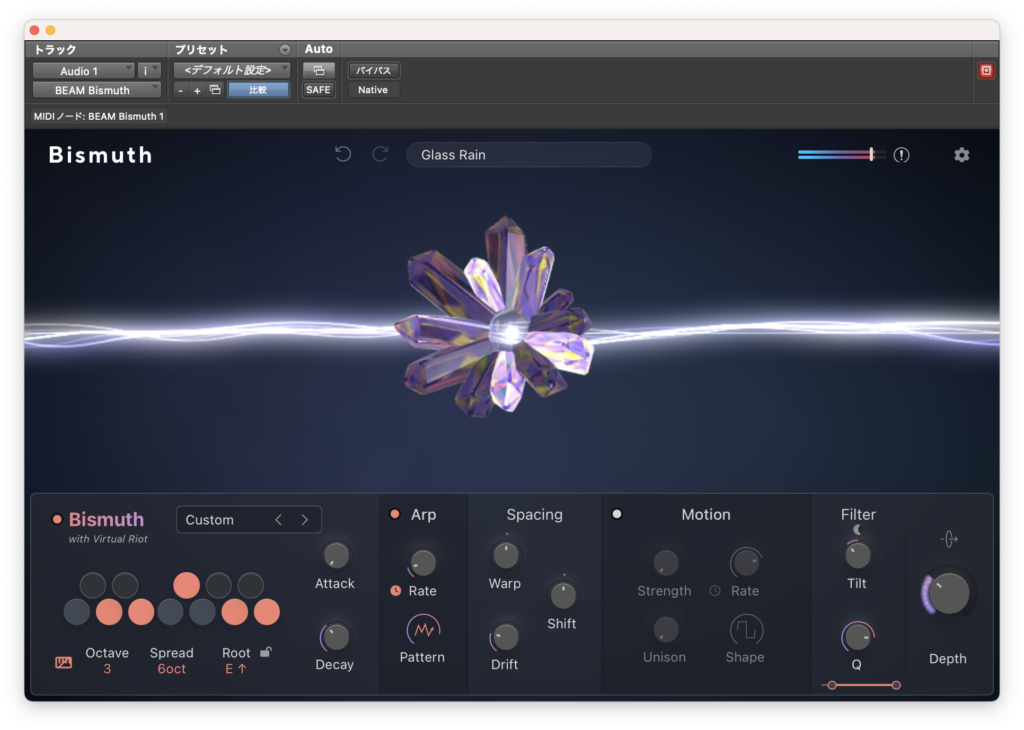The width and height of the screenshot is (1024, 730).
Task: Click the Shift knob
Action: coord(562,595)
